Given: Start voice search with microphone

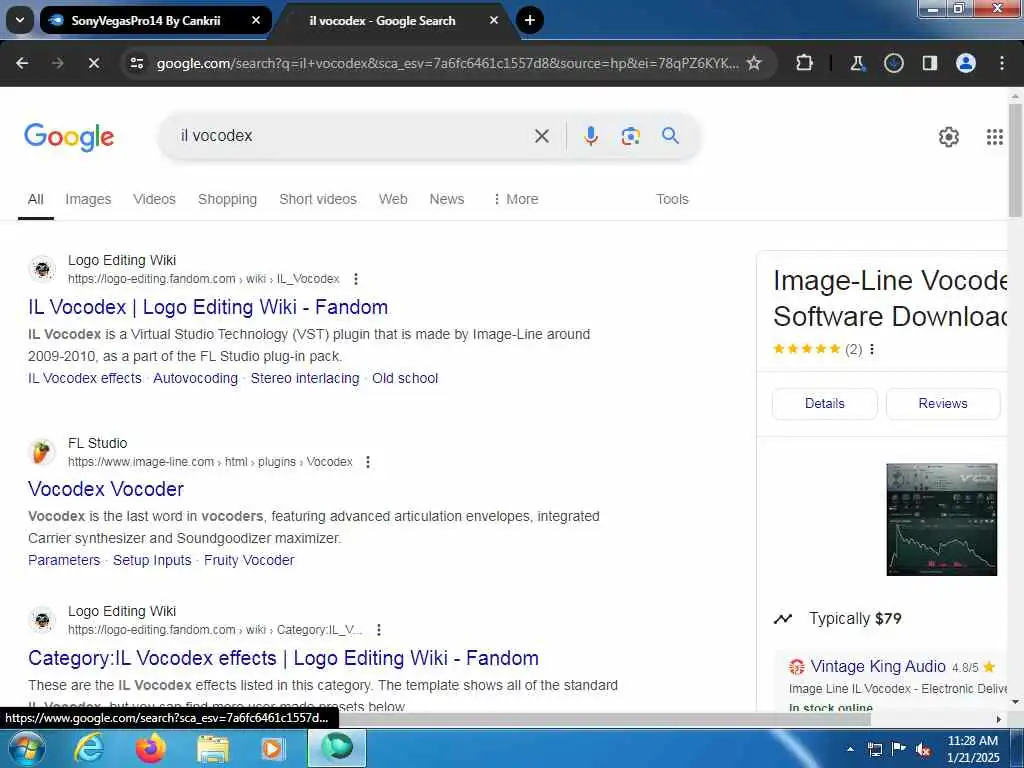Looking at the screenshot, I should [x=590, y=136].
